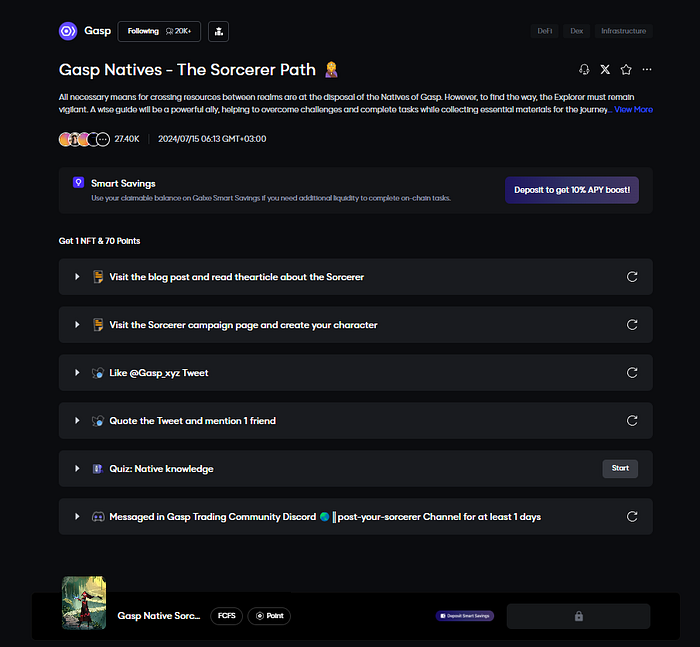Start the Native knowledge quiz
Viewport: 700px width, 647px height.
point(620,468)
